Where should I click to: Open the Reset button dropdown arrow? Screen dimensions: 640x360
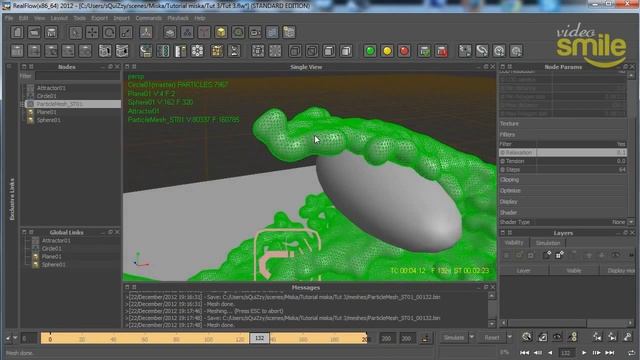click(x=509, y=337)
